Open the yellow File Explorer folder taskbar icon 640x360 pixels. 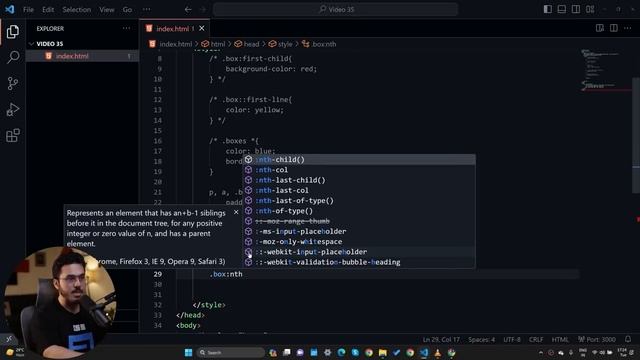382,352
